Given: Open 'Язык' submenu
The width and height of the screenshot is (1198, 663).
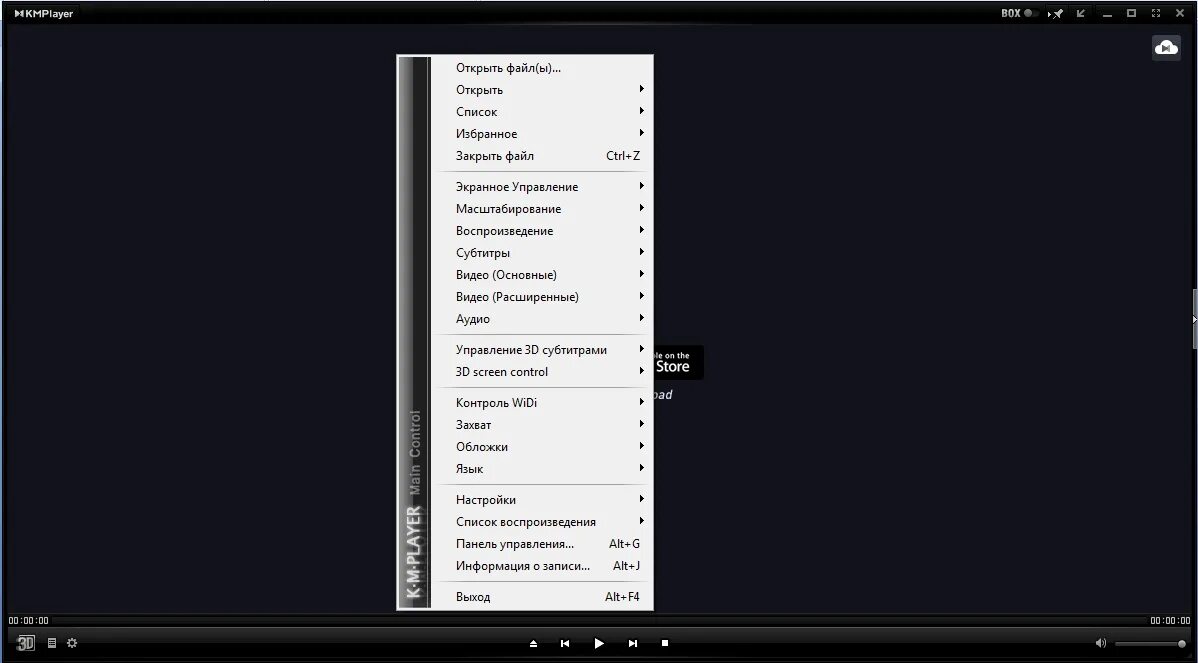Looking at the screenshot, I should pos(542,469).
